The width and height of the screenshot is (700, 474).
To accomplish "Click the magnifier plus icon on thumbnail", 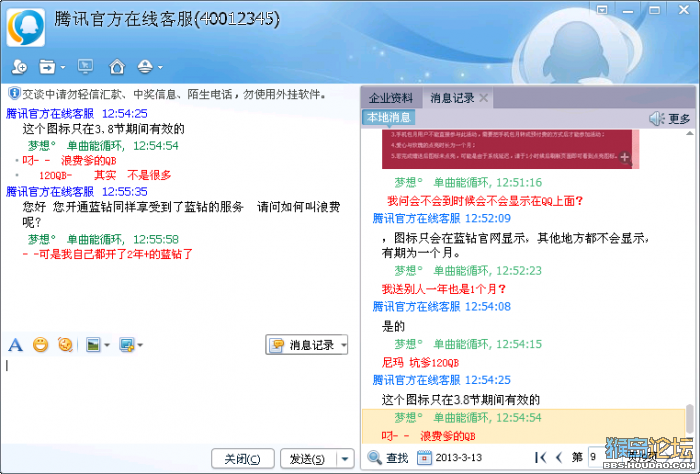I will (x=625, y=158).
